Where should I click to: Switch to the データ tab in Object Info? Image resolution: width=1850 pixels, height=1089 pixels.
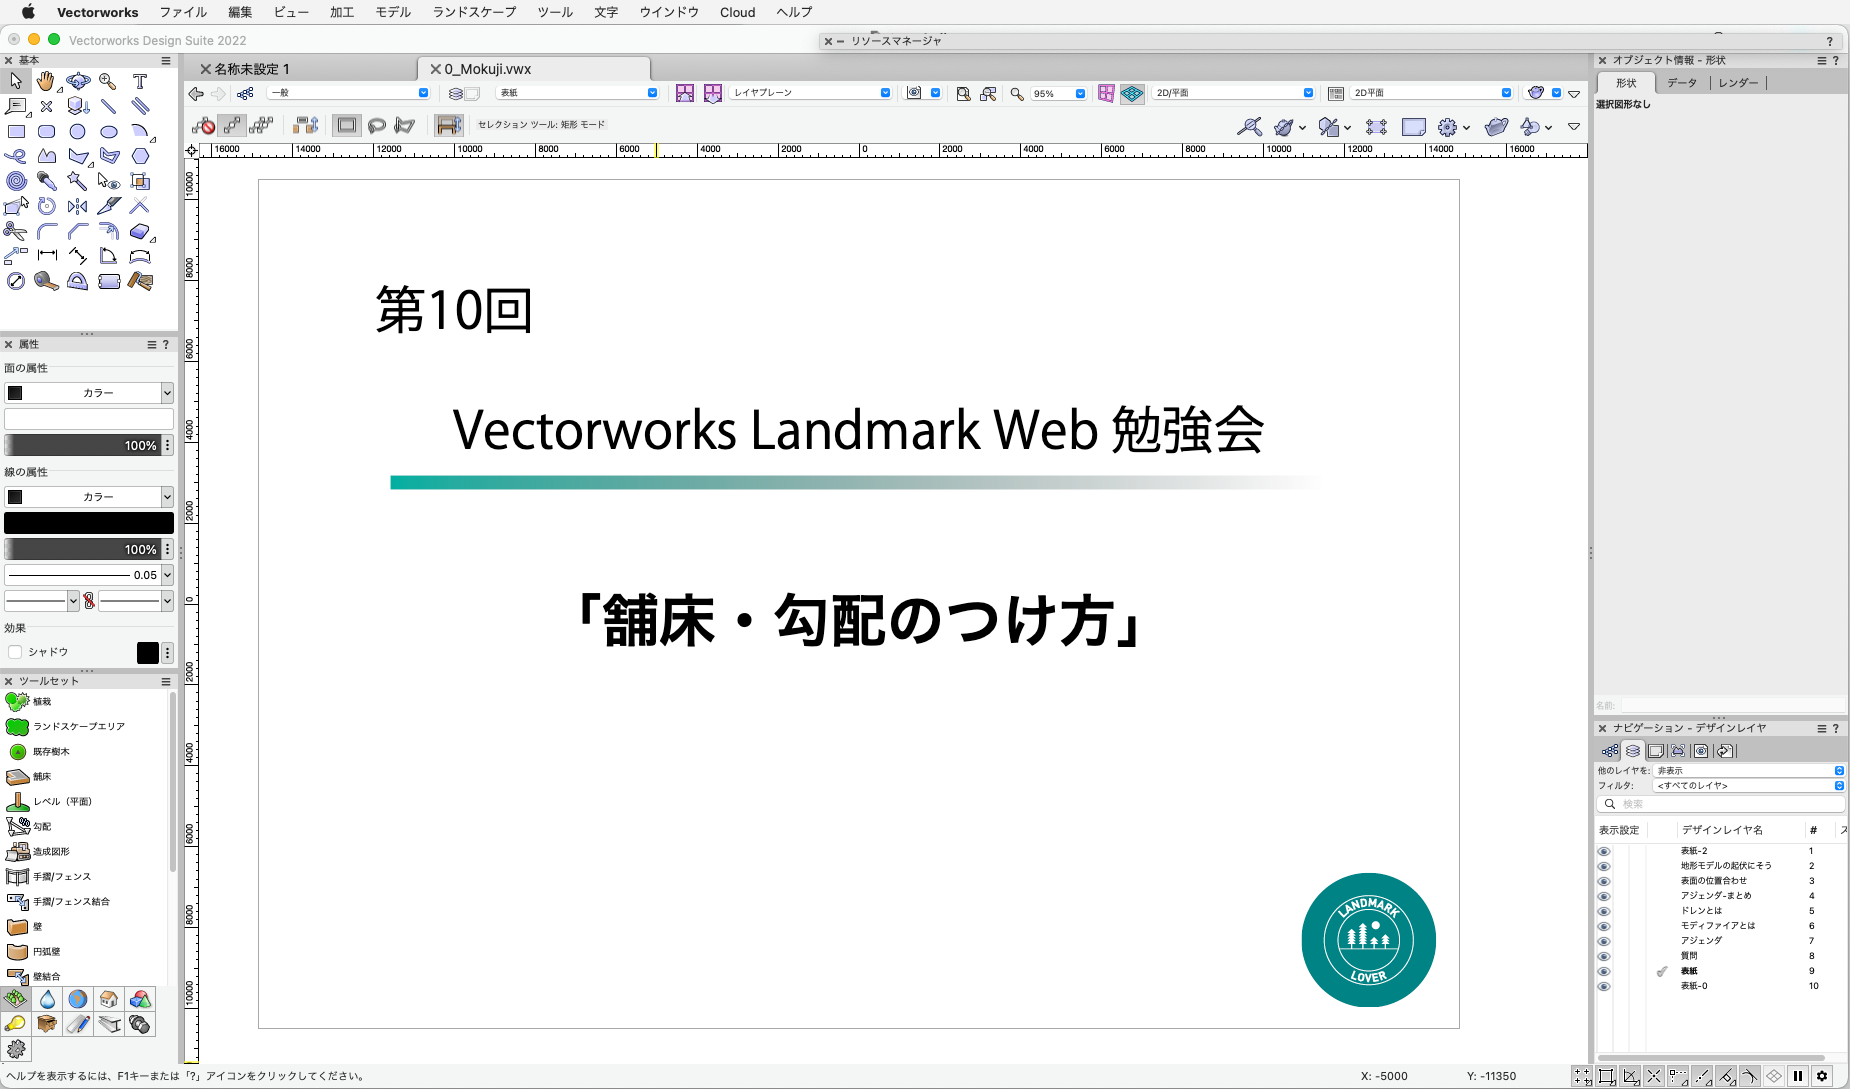pos(1682,83)
